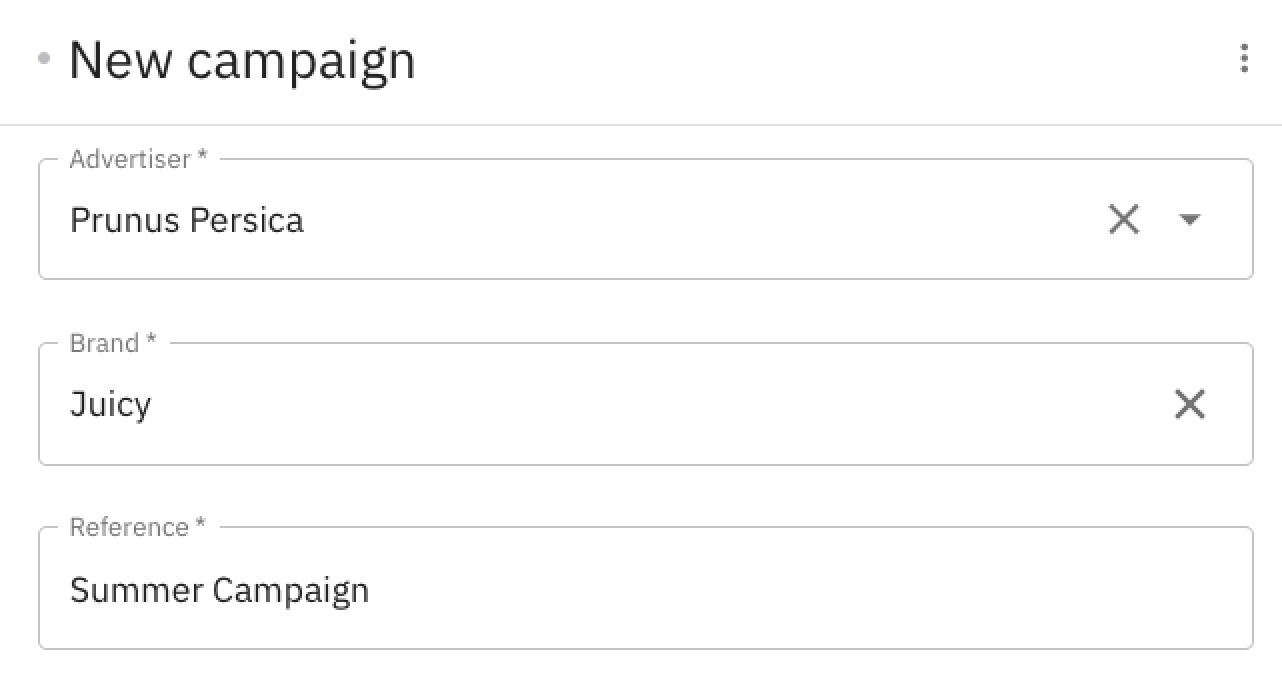Click the status dot beside New campaign
1282x676 pixels.
pyautogui.click(x=44, y=60)
